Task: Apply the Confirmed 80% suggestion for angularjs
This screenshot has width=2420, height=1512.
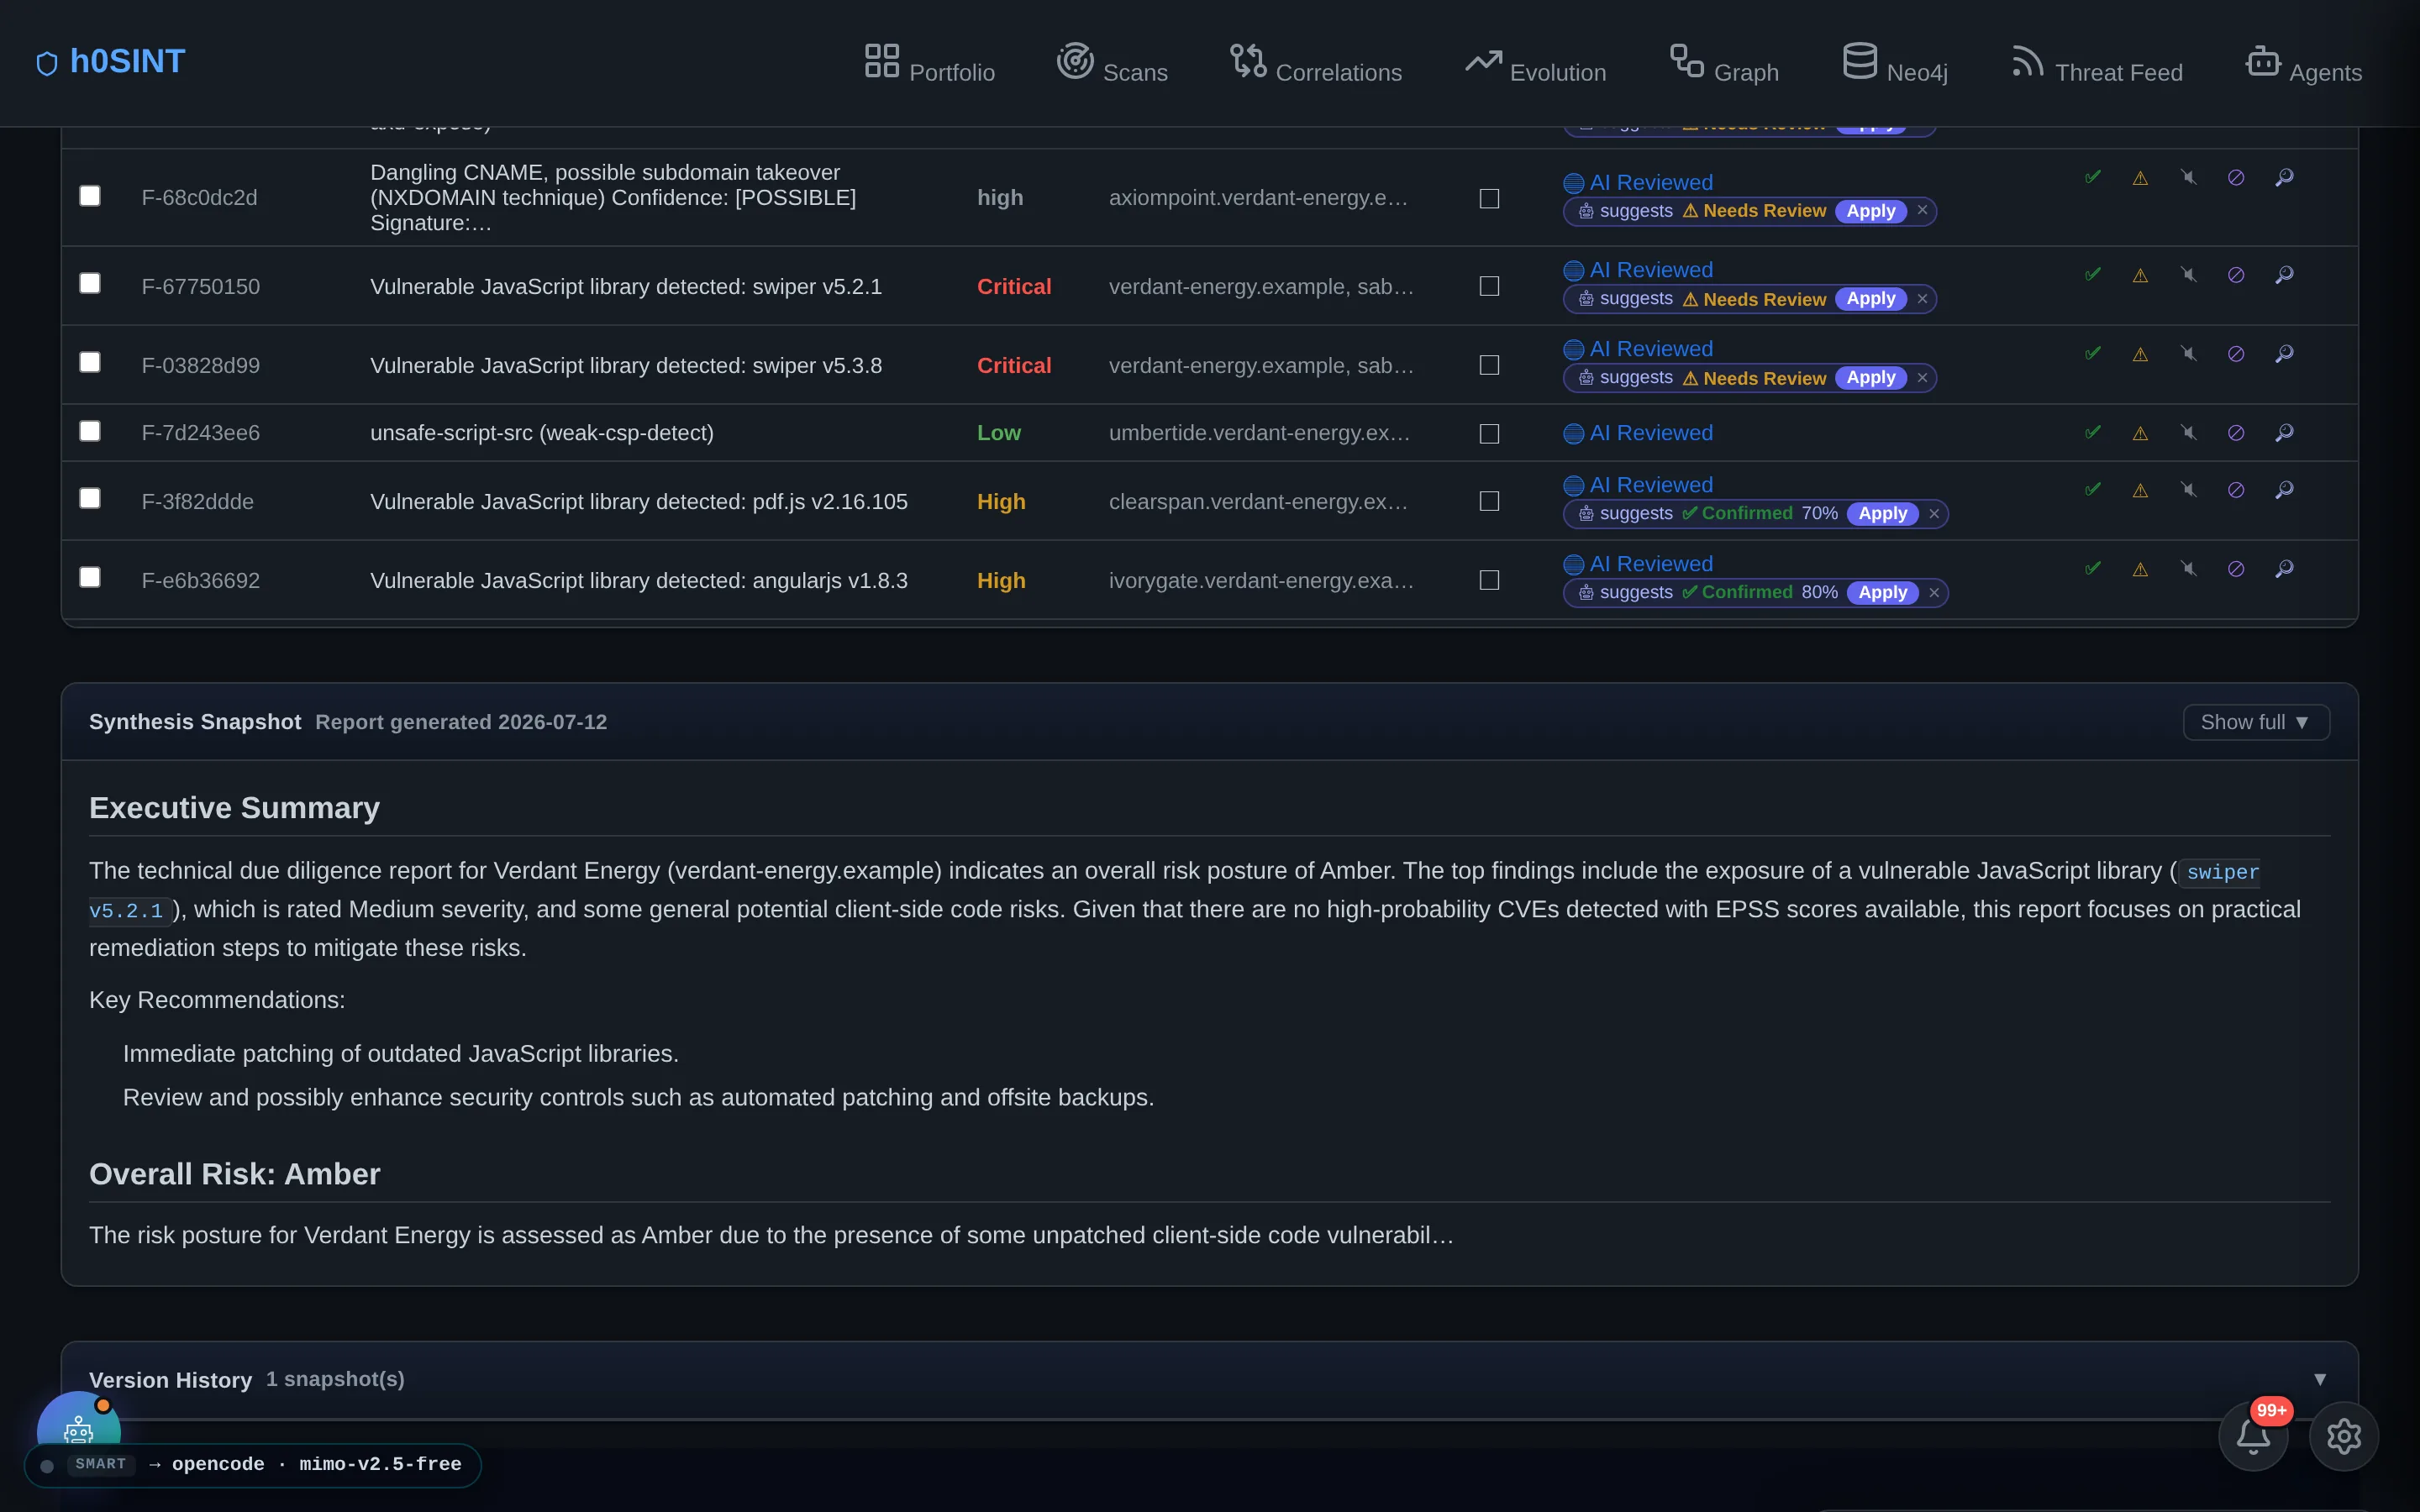Action: (x=1882, y=593)
